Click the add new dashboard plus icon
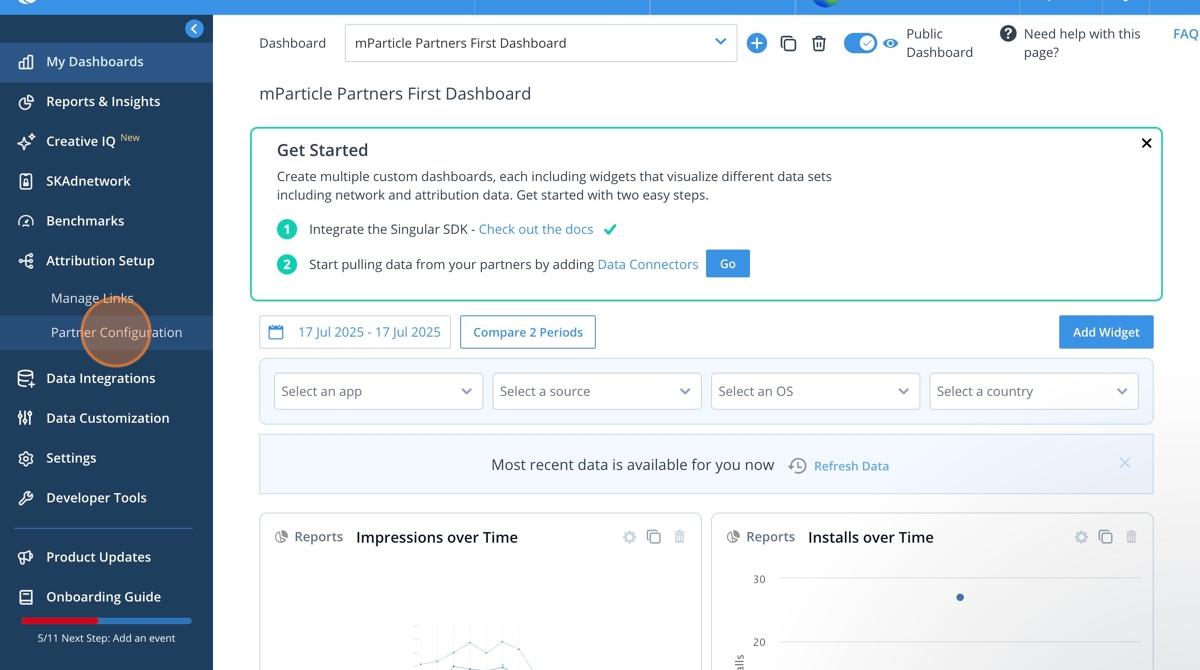 757,43
